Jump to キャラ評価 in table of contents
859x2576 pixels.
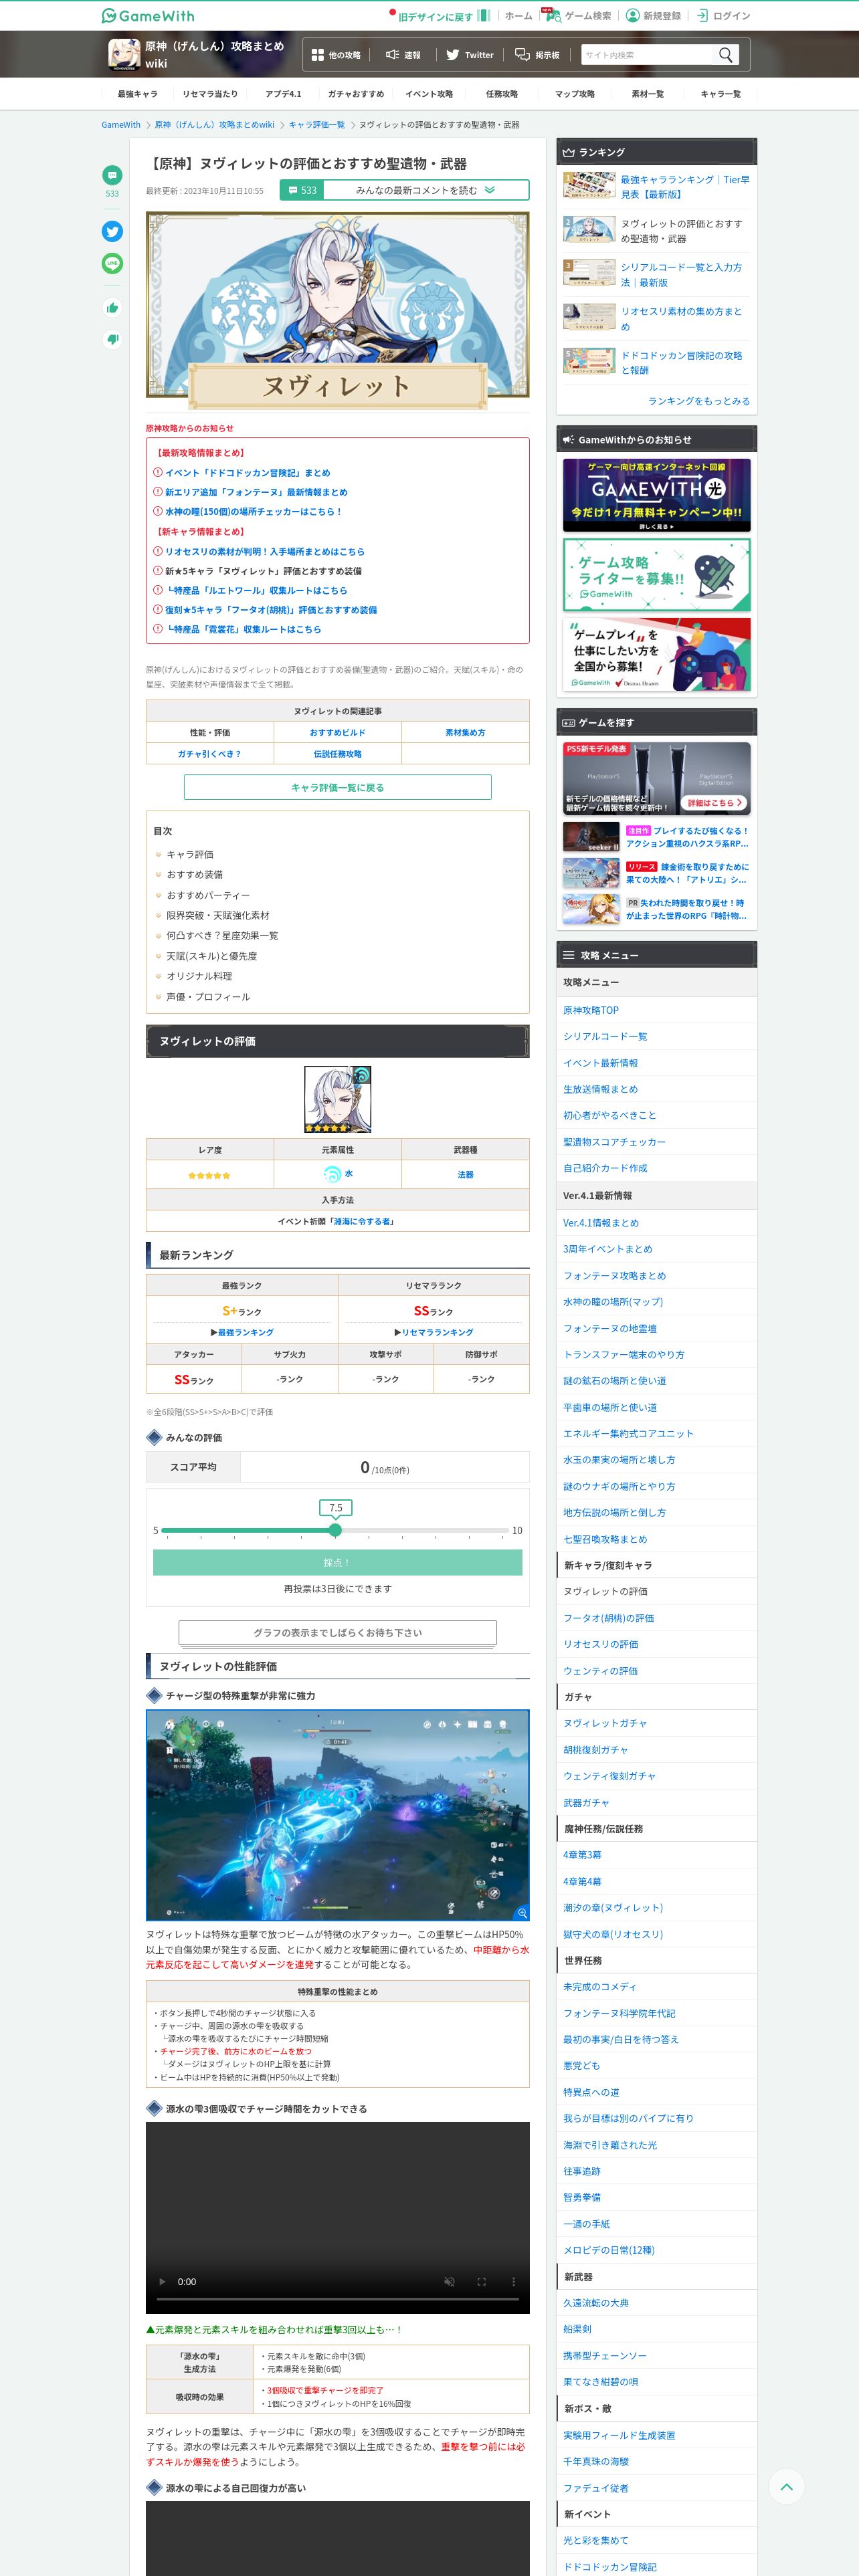click(190, 855)
